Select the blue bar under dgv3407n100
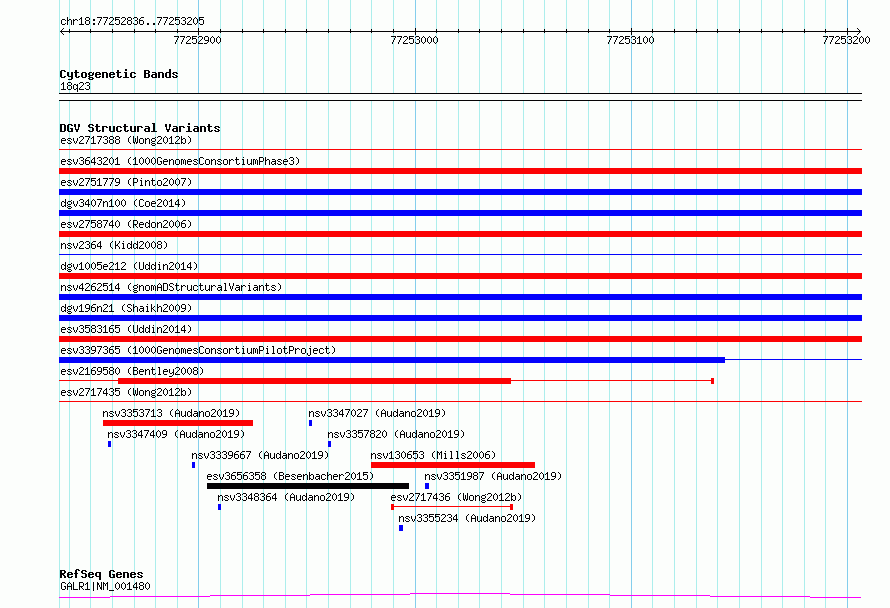The height and width of the screenshot is (608, 890). [460, 213]
